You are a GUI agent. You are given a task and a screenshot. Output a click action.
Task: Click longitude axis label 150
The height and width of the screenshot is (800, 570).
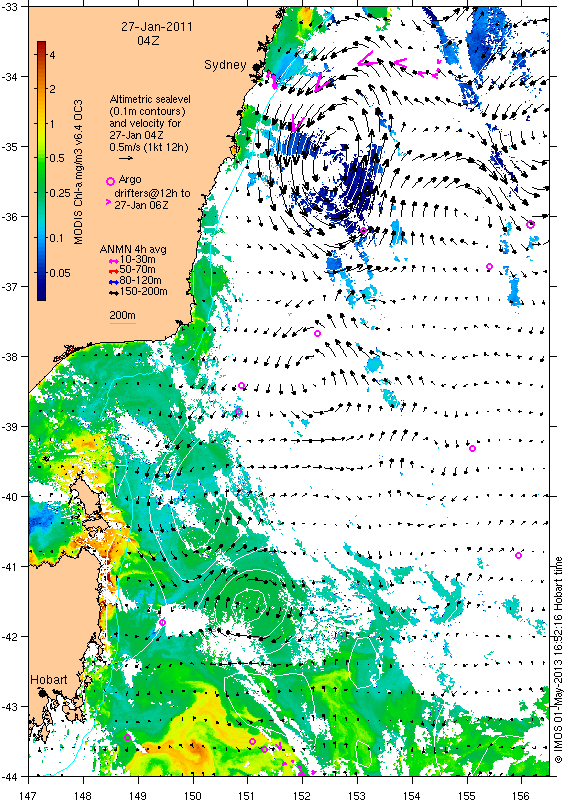pyautogui.click(x=192, y=794)
